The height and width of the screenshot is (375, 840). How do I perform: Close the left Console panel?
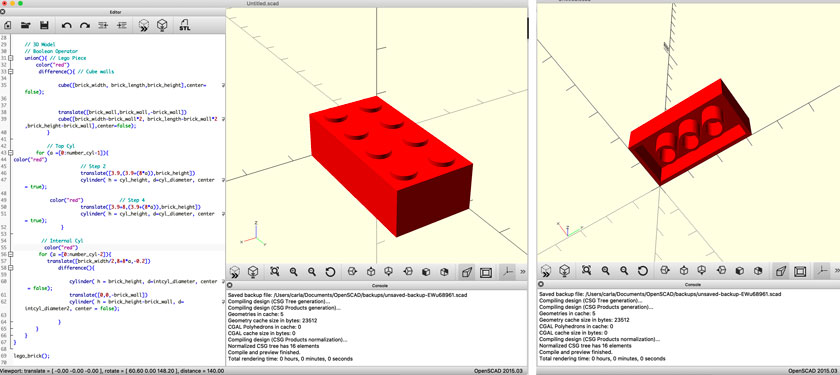tap(229, 285)
